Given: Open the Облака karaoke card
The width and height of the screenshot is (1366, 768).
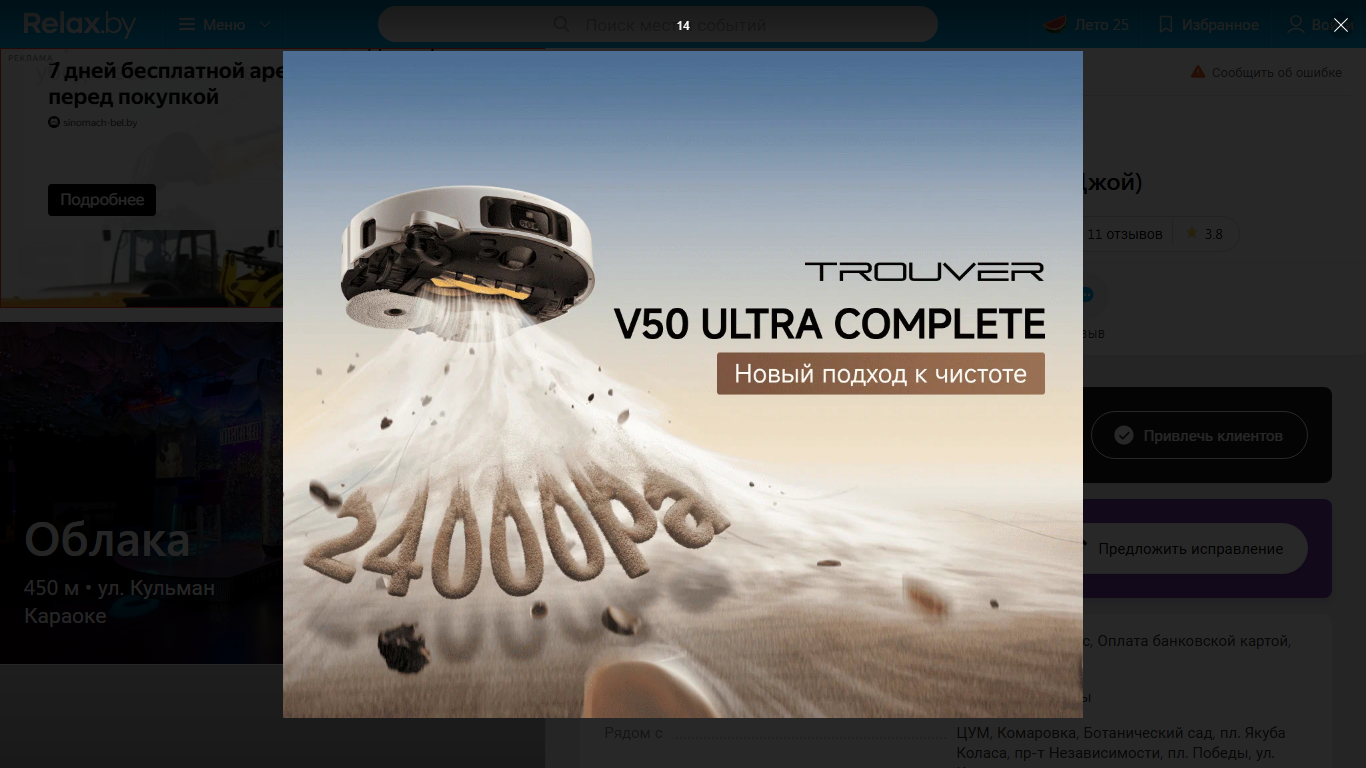Looking at the screenshot, I should point(141,493).
